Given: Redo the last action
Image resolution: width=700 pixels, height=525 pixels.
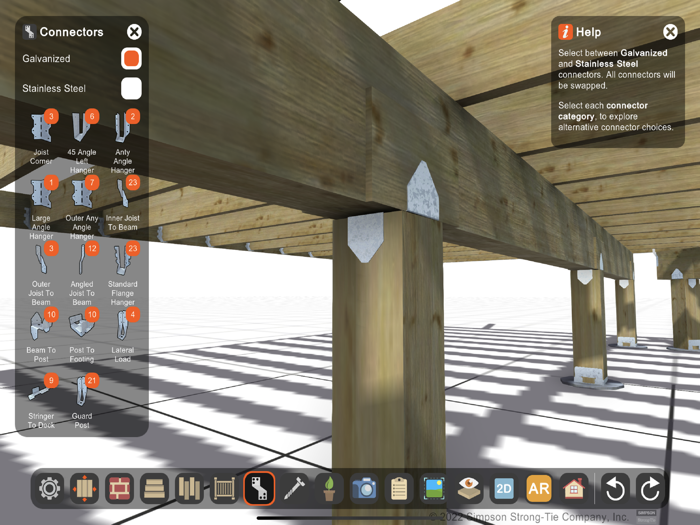Looking at the screenshot, I should tap(650, 488).
